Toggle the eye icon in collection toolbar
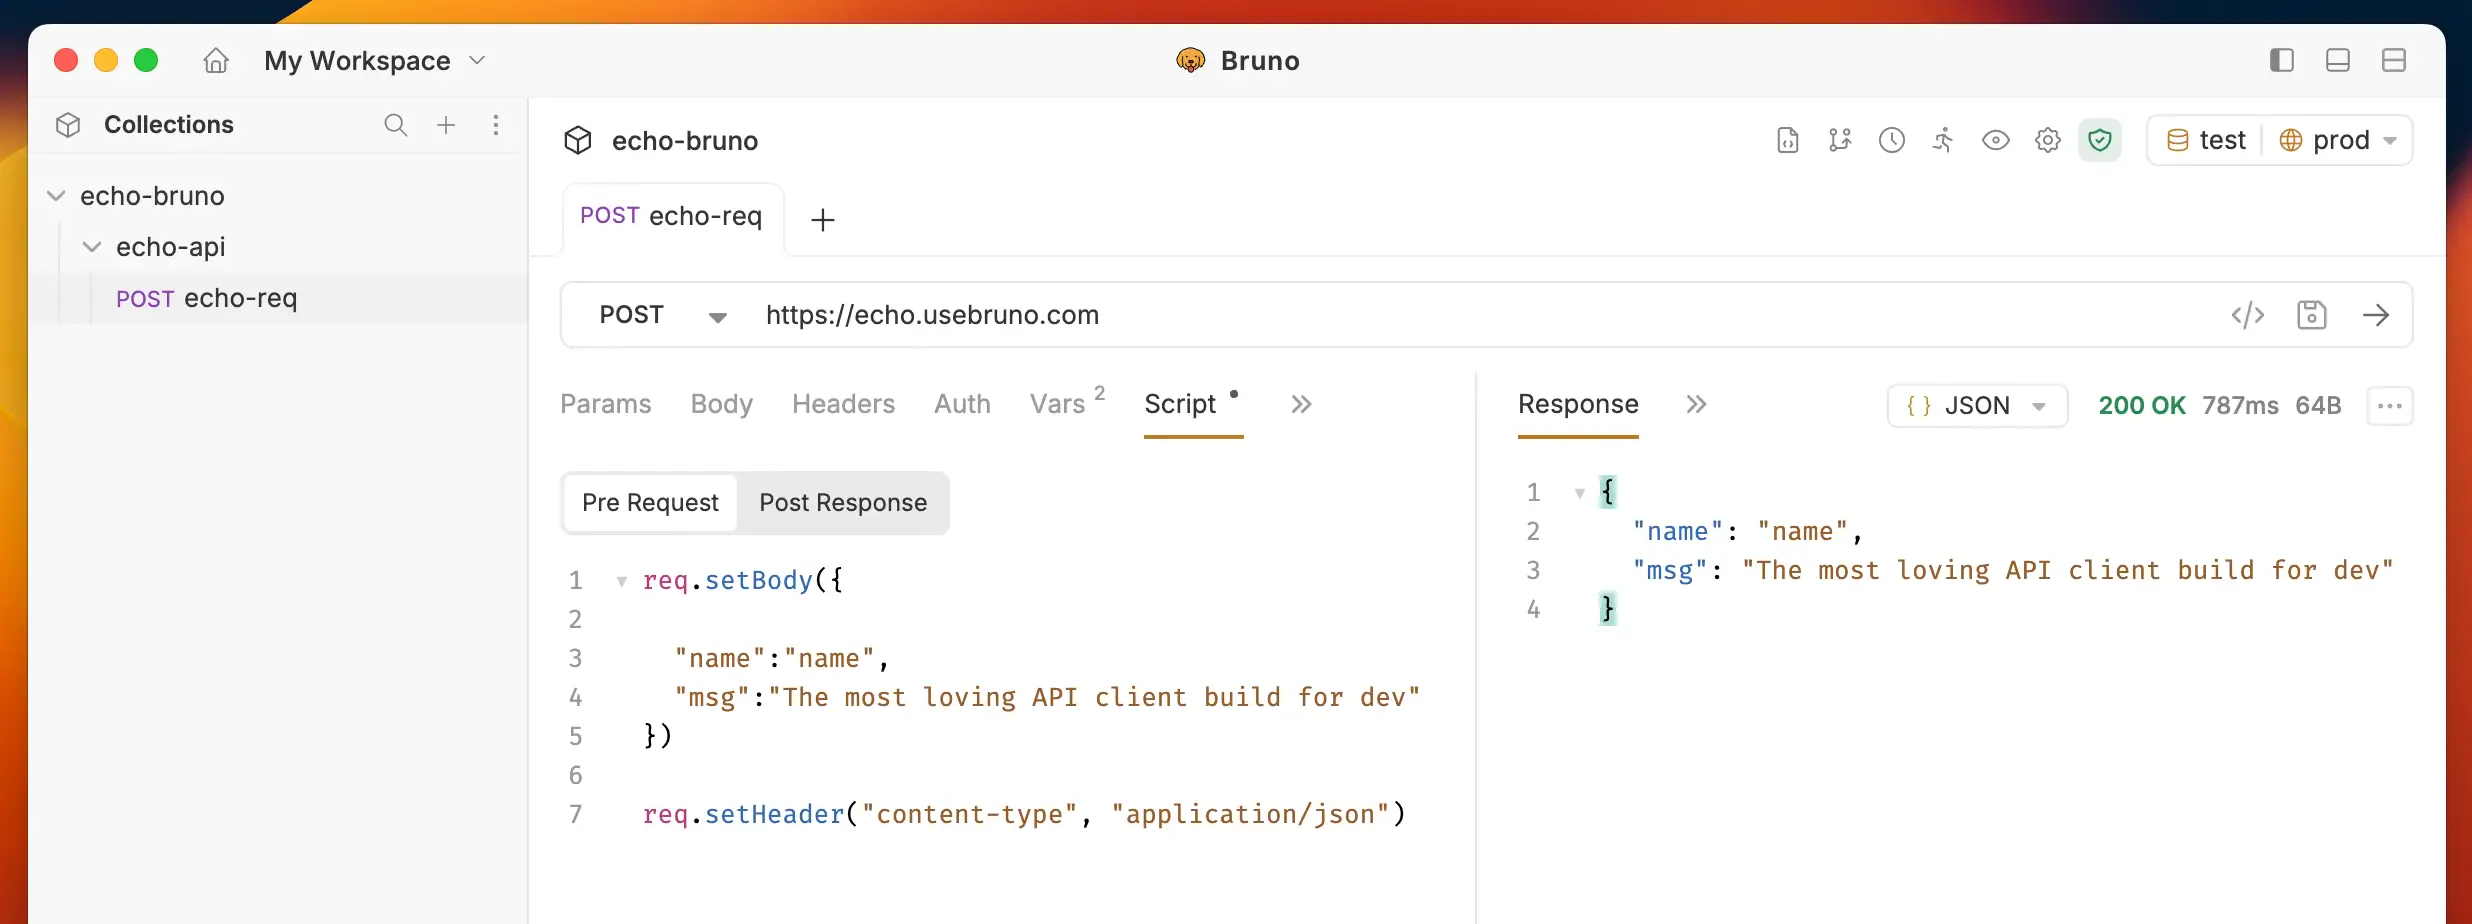 click(1995, 141)
